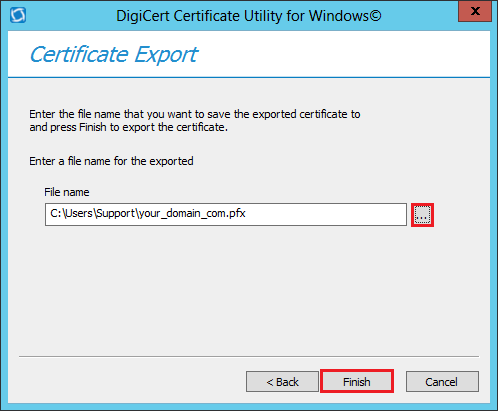Click the copyright symbol in window title
498x411 pixels.
(375, 16)
